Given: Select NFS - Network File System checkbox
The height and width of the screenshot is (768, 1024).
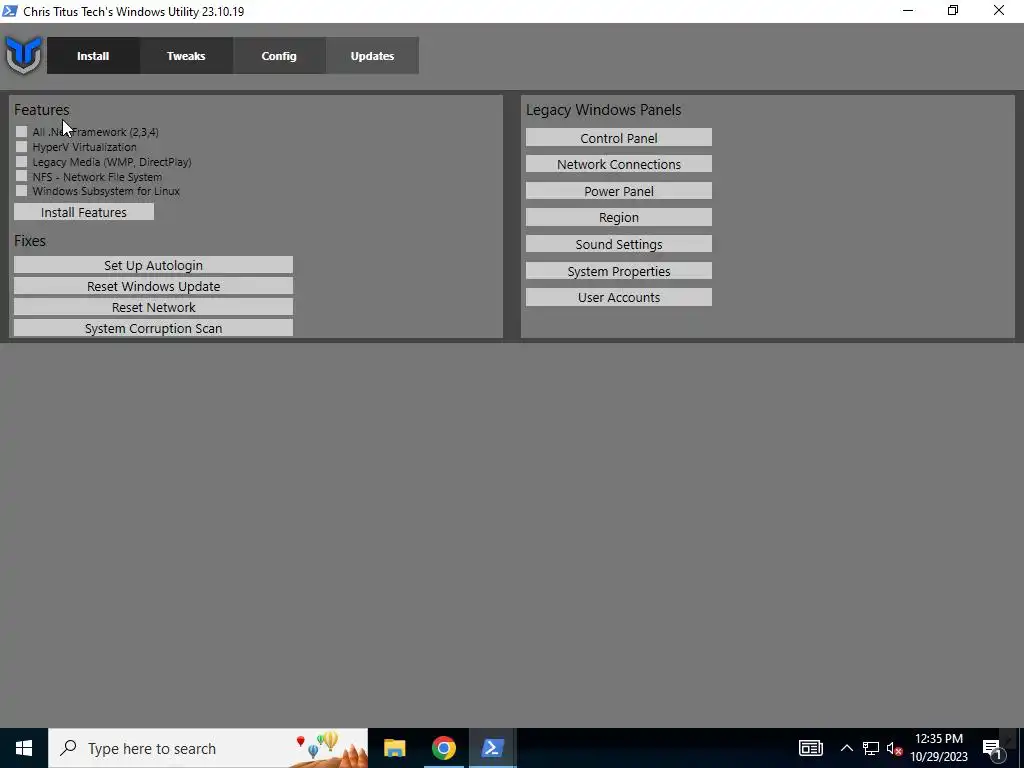Looking at the screenshot, I should [22, 176].
